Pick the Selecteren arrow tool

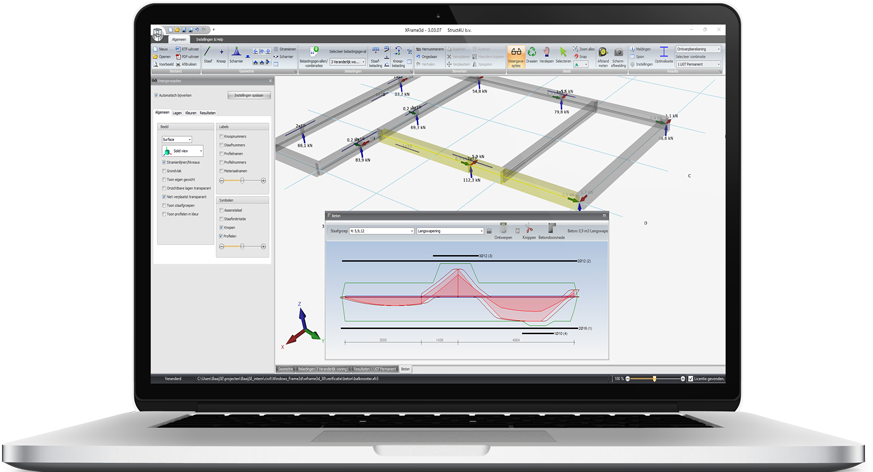(x=564, y=54)
